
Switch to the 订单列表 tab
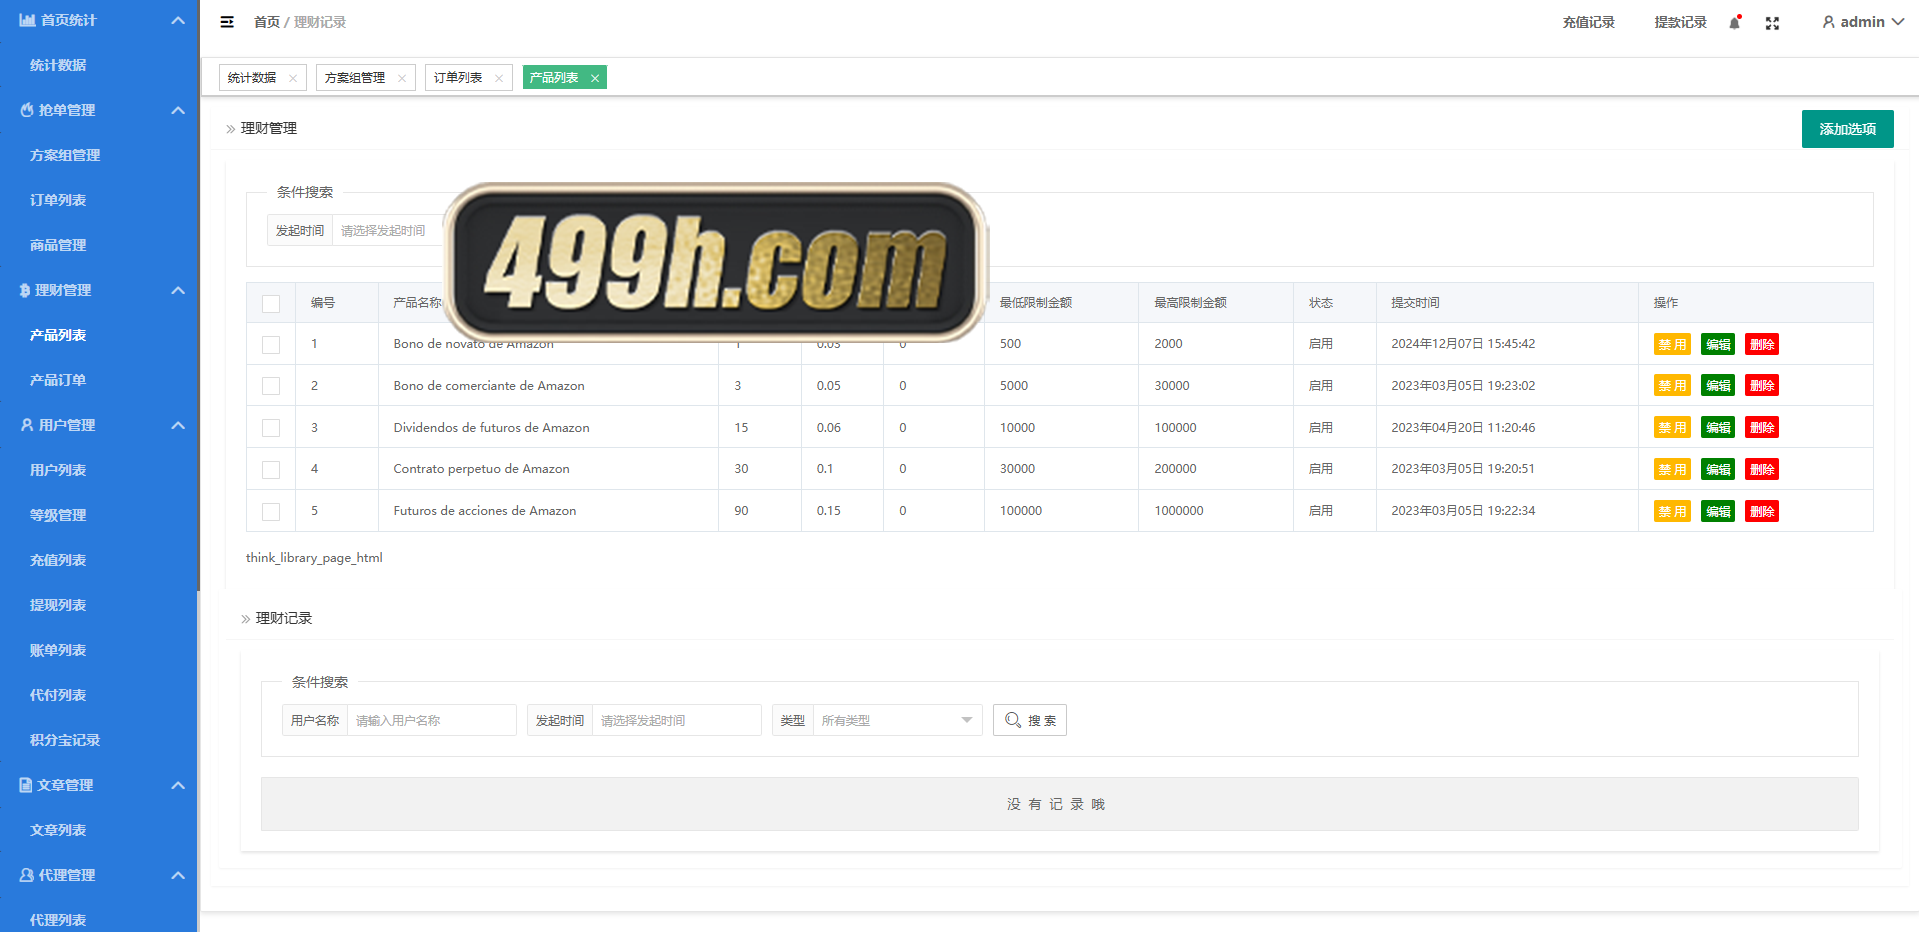pyautogui.click(x=458, y=78)
